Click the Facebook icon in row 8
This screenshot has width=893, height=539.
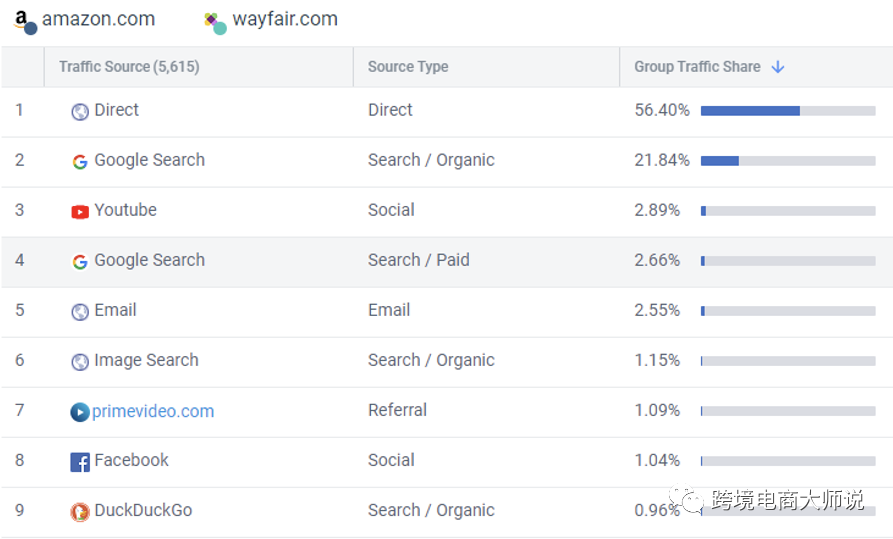coord(80,462)
